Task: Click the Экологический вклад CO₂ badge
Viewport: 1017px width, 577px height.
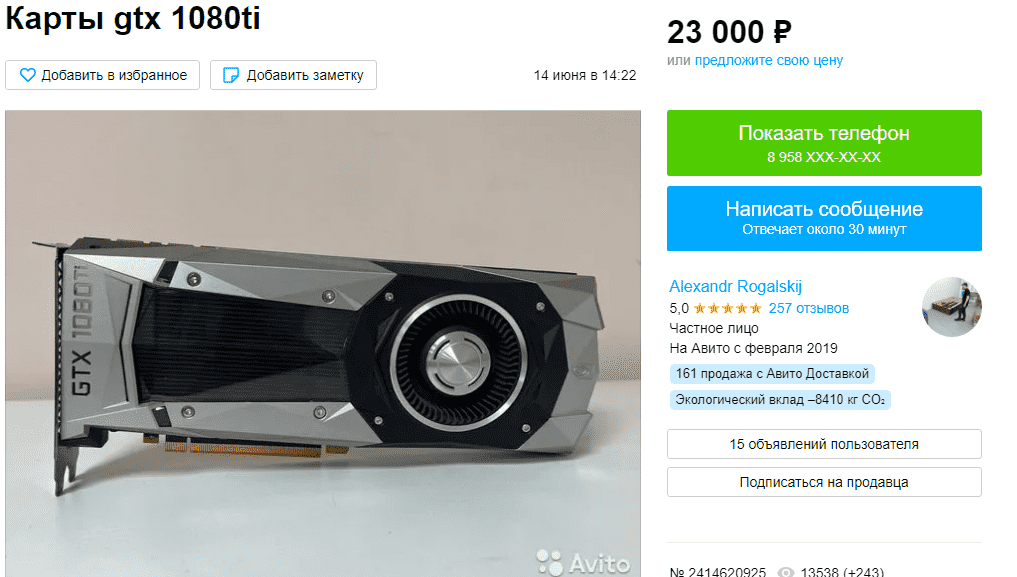Action: 780,399
